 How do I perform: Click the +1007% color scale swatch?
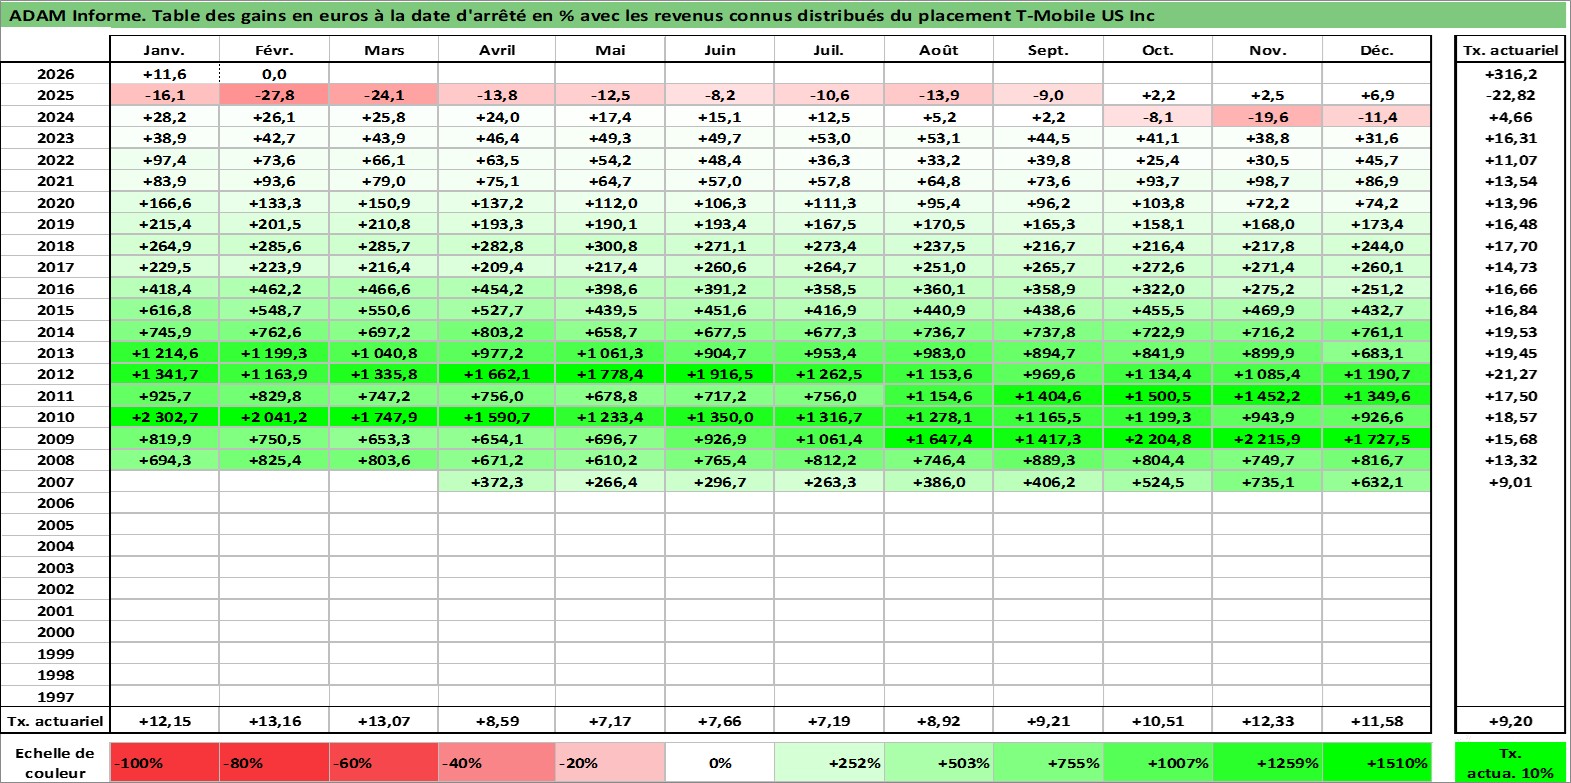point(1158,762)
